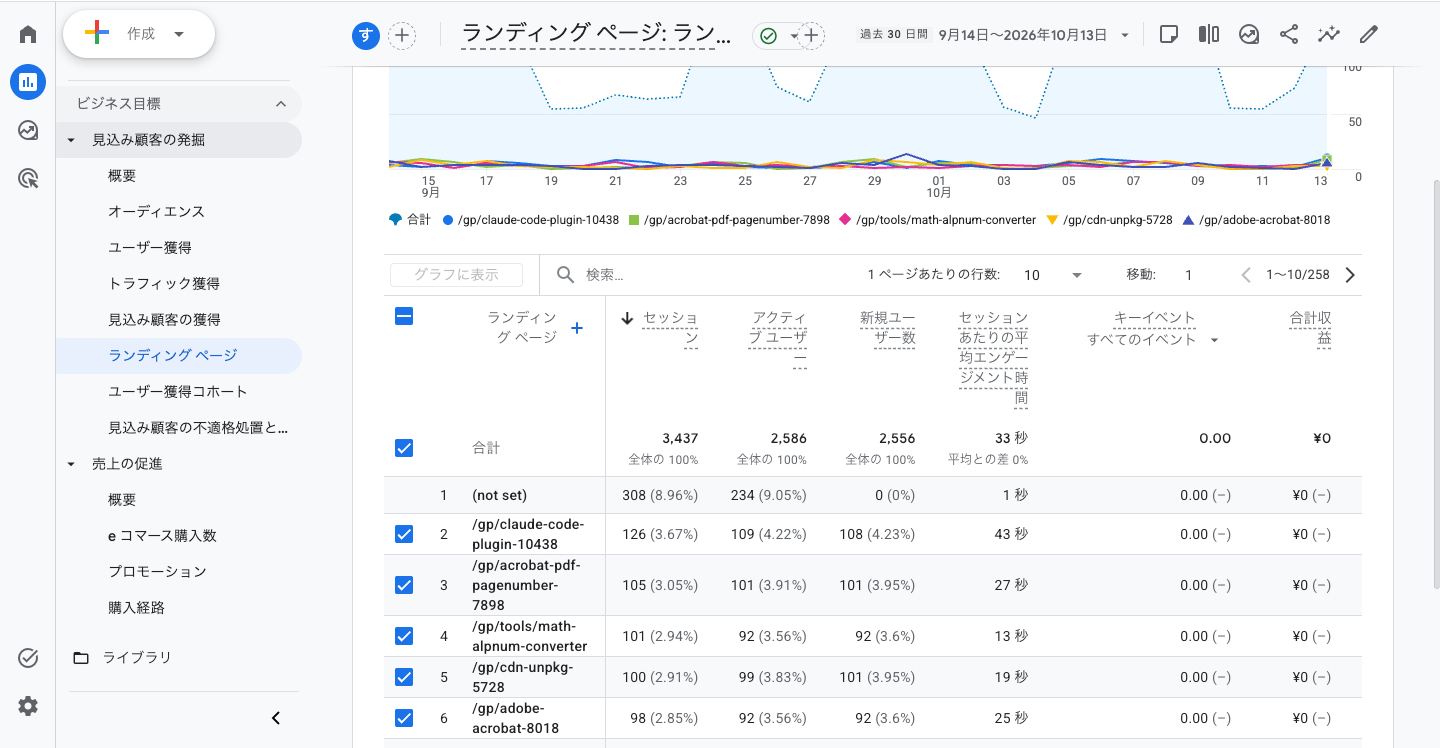Open トラフィック獲得 report
This screenshot has height=748, width=1440.
pos(164,284)
